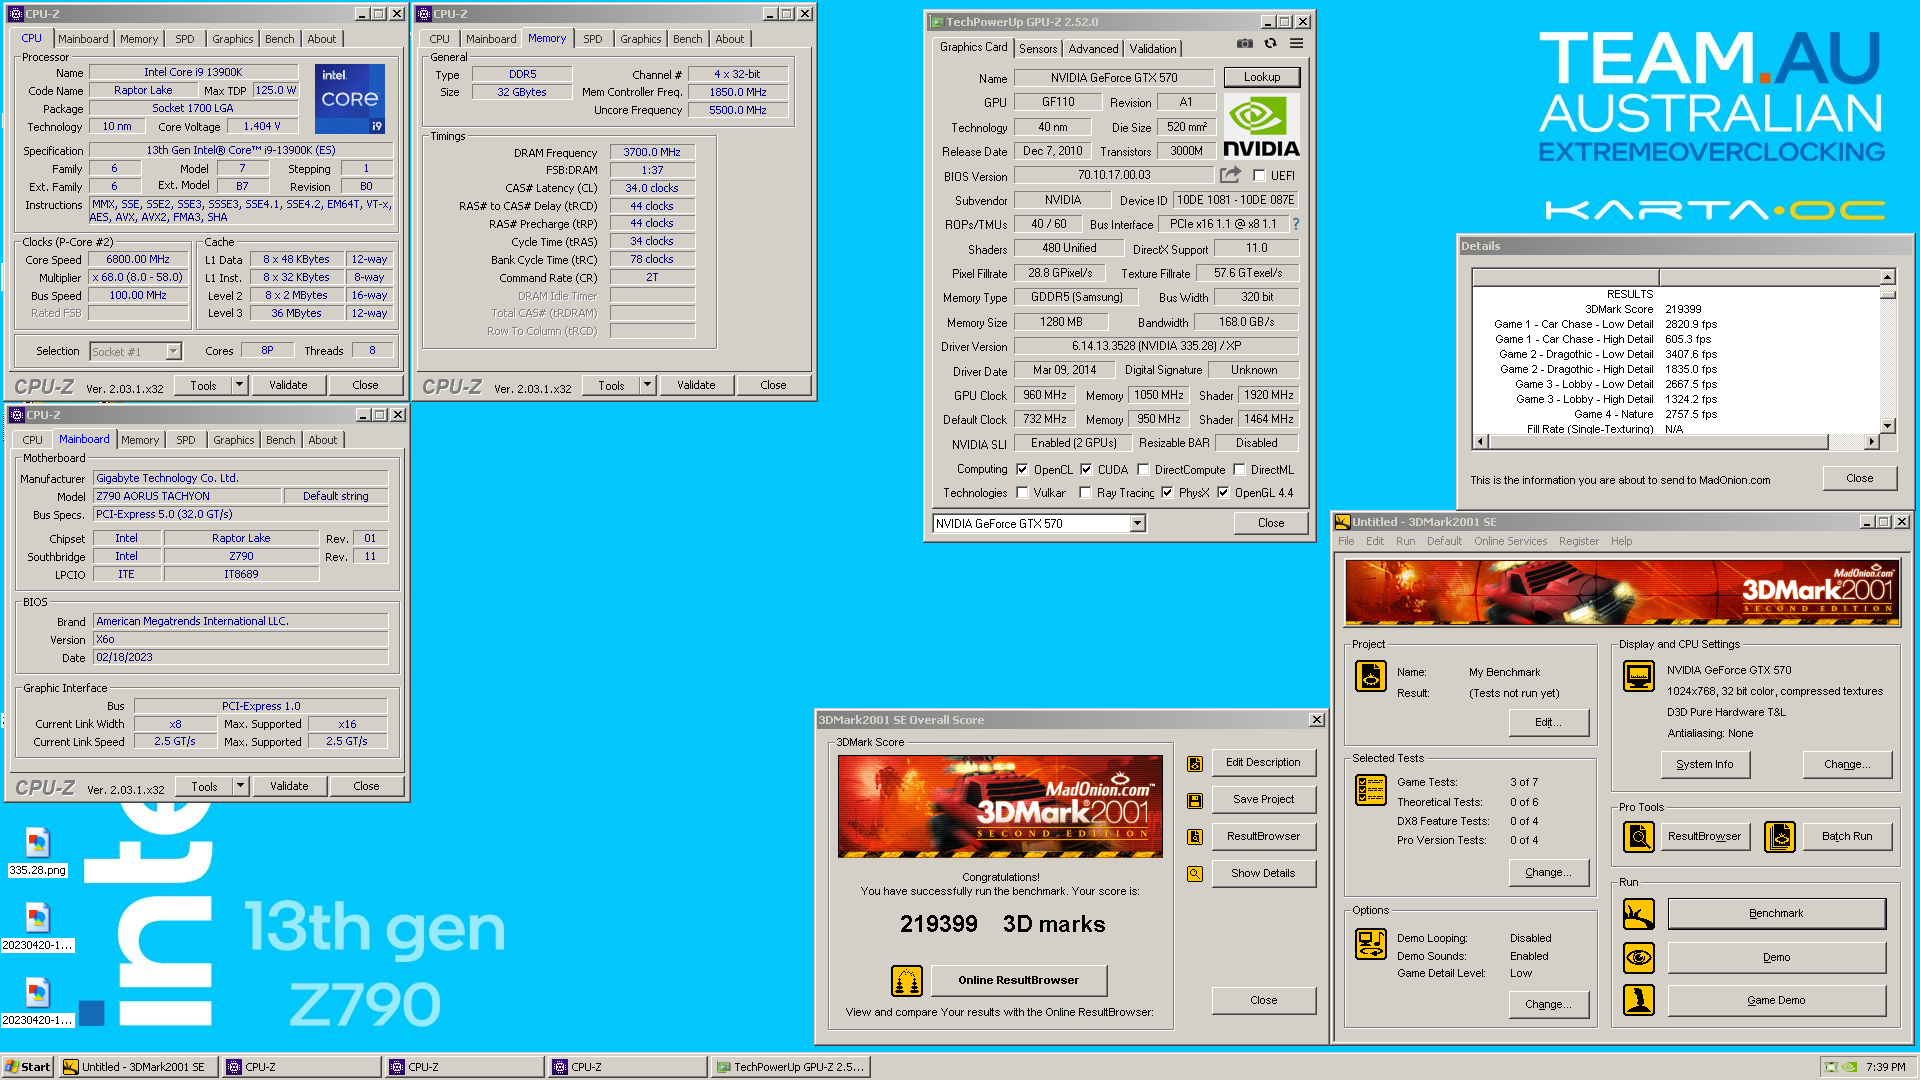Click Validate in Memory CPU-Z window
The height and width of the screenshot is (1080, 1920).
tap(696, 385)
